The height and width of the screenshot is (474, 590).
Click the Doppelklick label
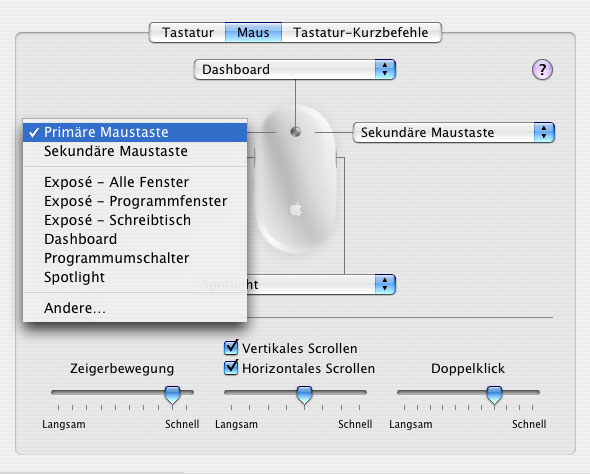click(468, 368)
